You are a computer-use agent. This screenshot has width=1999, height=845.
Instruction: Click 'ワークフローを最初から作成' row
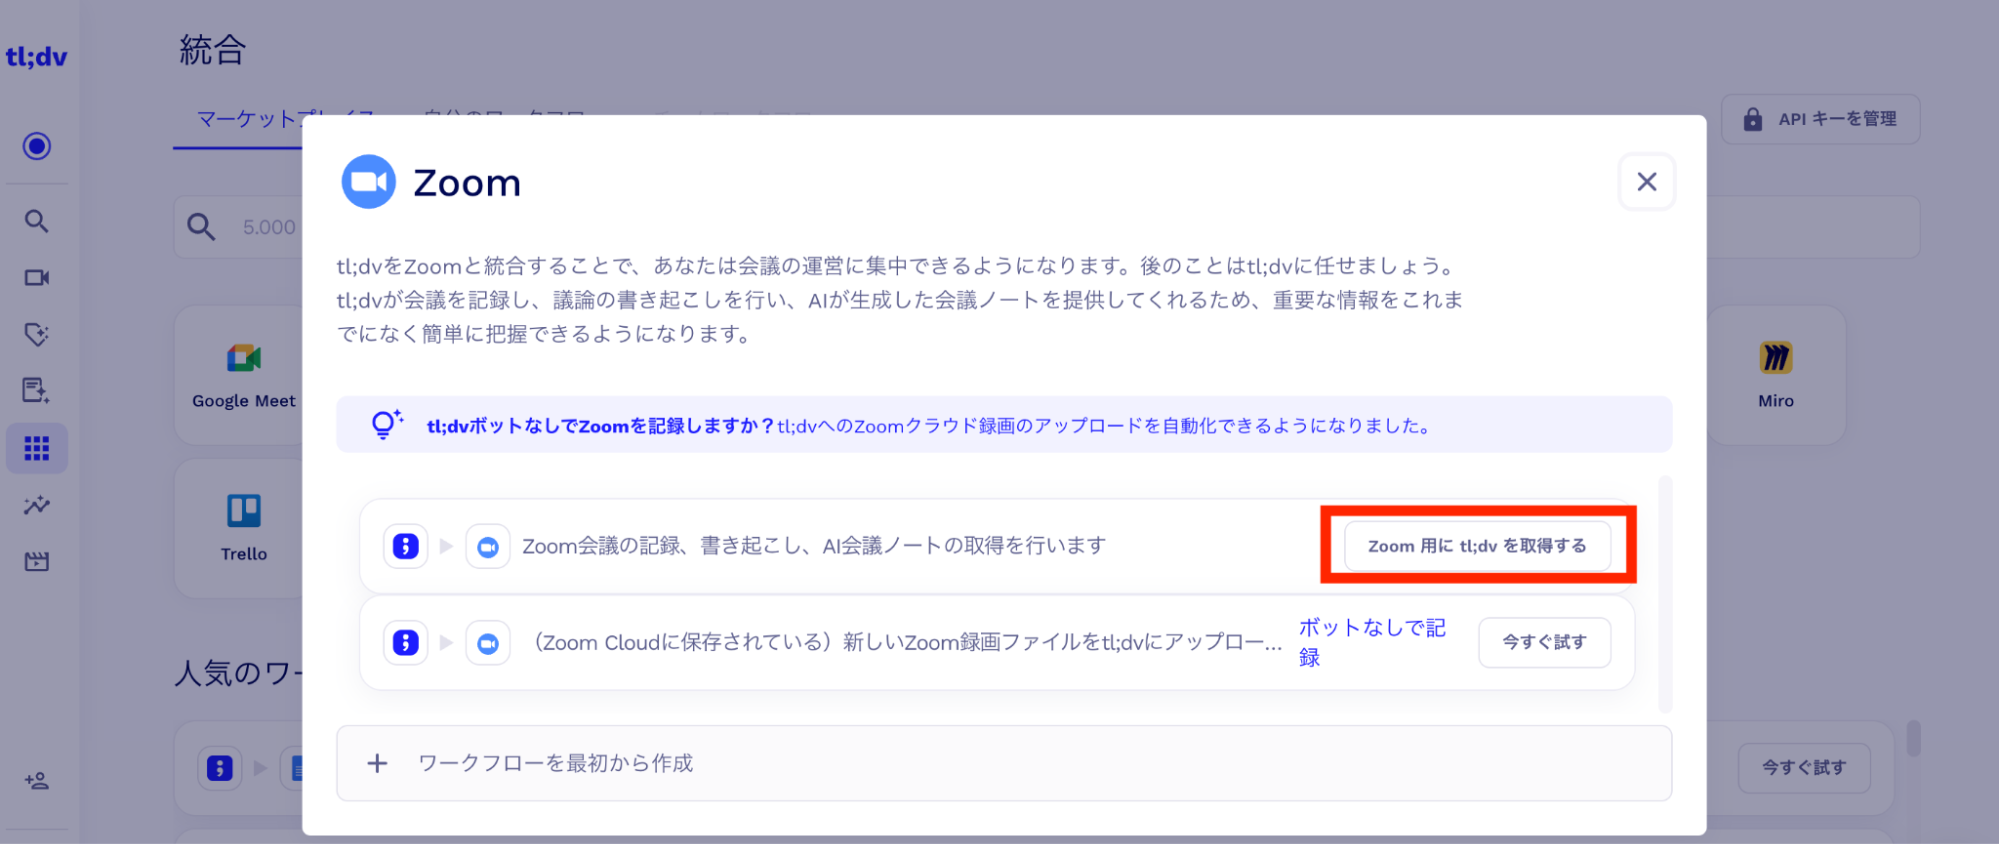click(1003, 763)
